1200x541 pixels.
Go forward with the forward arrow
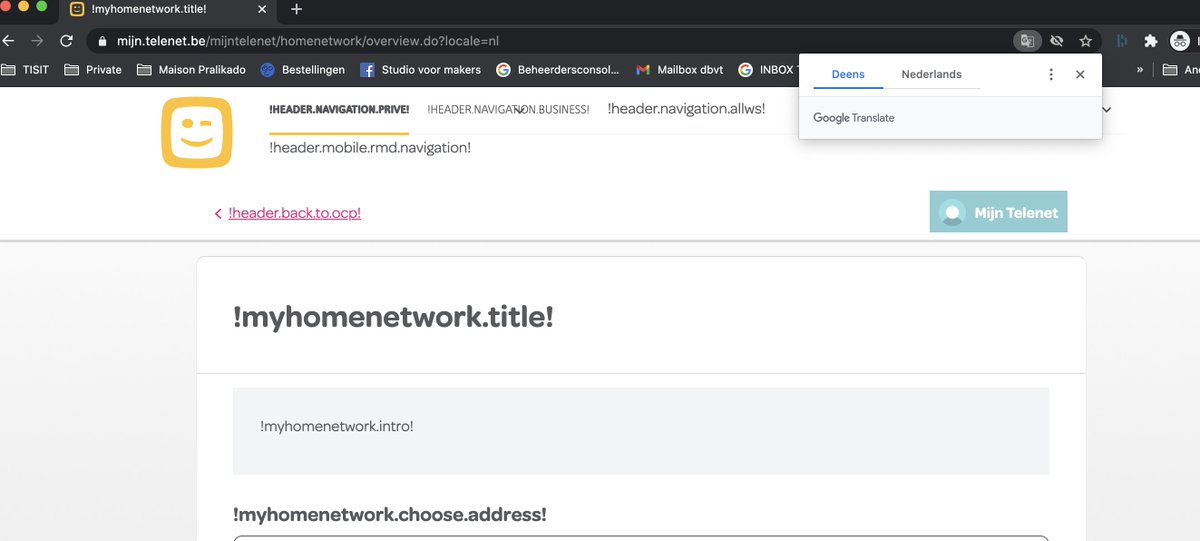[37, 41]
